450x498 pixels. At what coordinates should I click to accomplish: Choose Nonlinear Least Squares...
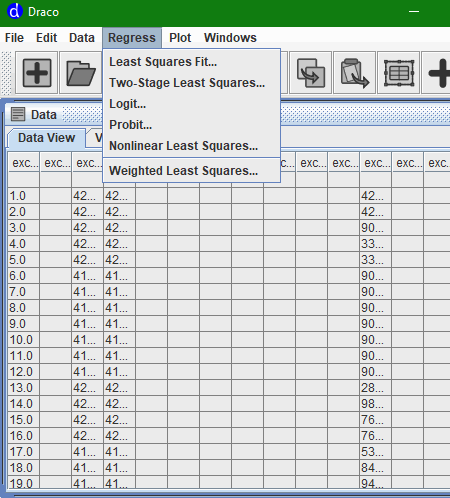point(192,146)
